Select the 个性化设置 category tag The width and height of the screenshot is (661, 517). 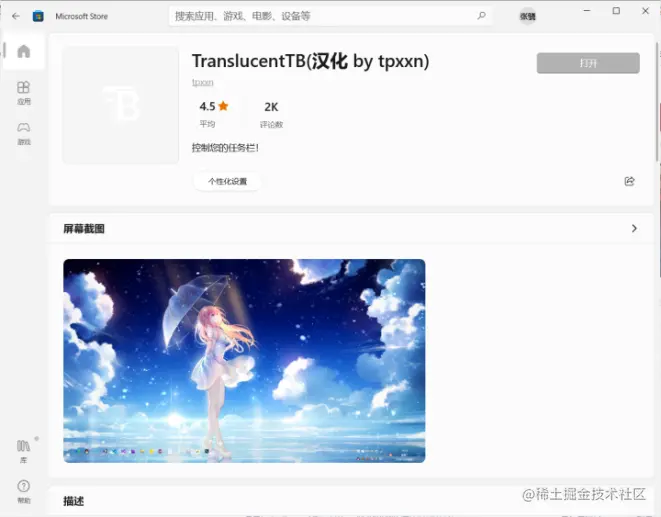click(x=227, y=182)
